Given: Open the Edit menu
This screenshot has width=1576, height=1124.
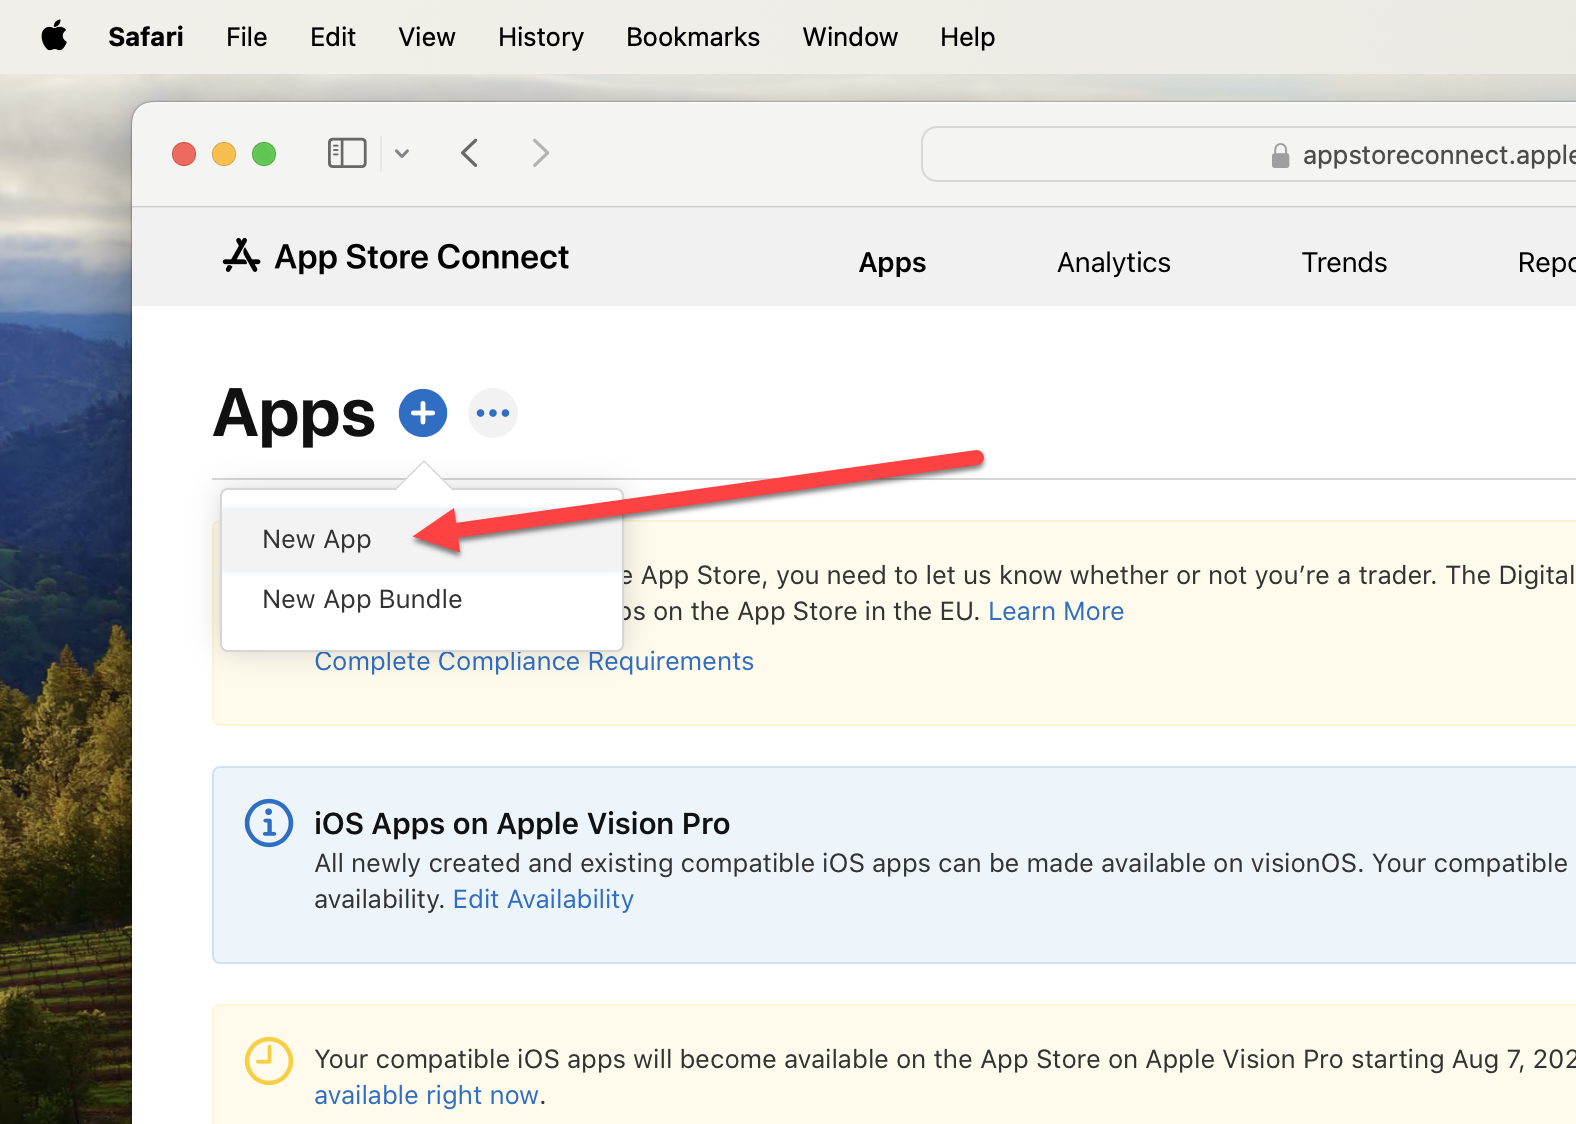Looking at the screenshot, I should 333,37.
